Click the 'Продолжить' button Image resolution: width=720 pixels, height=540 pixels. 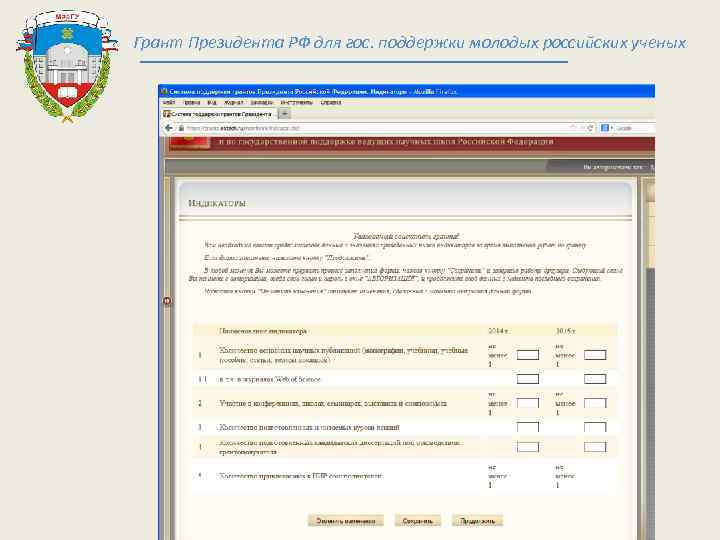pos(478,521)
